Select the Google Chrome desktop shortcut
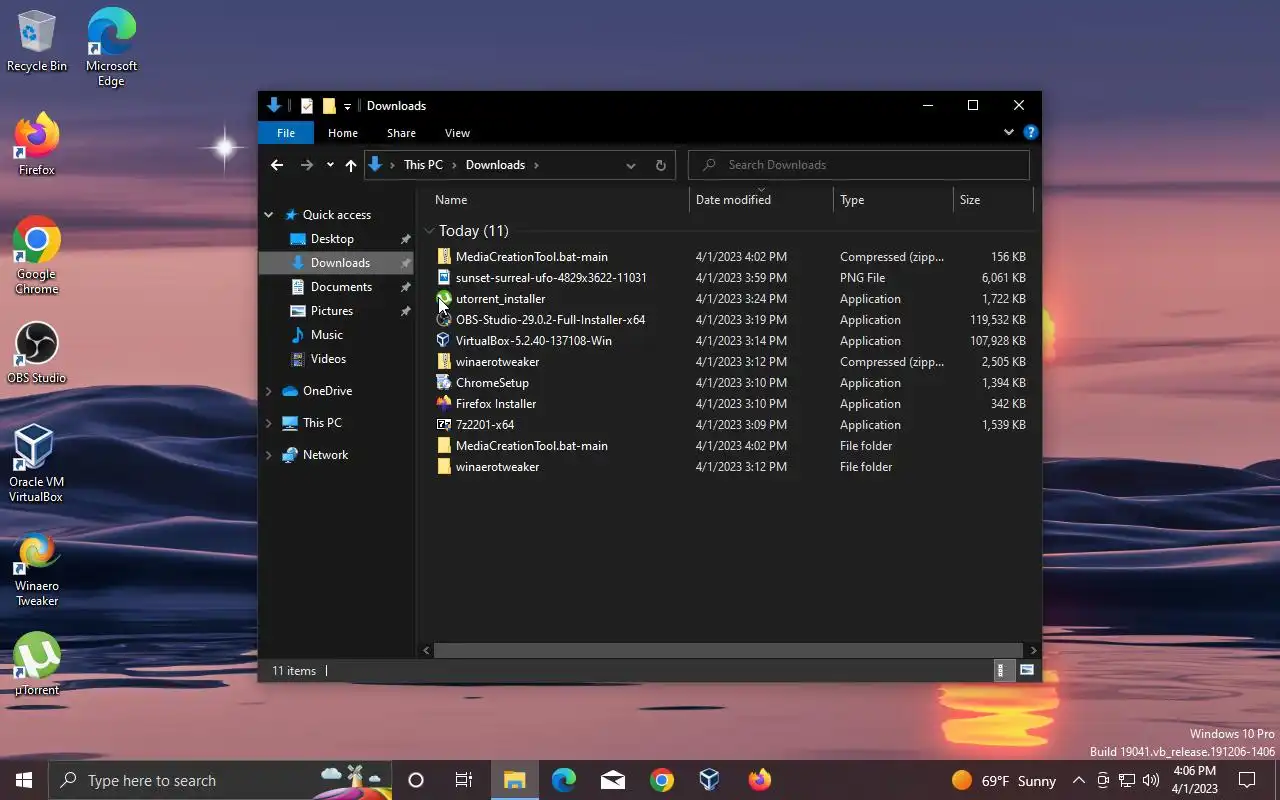The width and height of the screenshot is (1280, 800). [37, 256]
